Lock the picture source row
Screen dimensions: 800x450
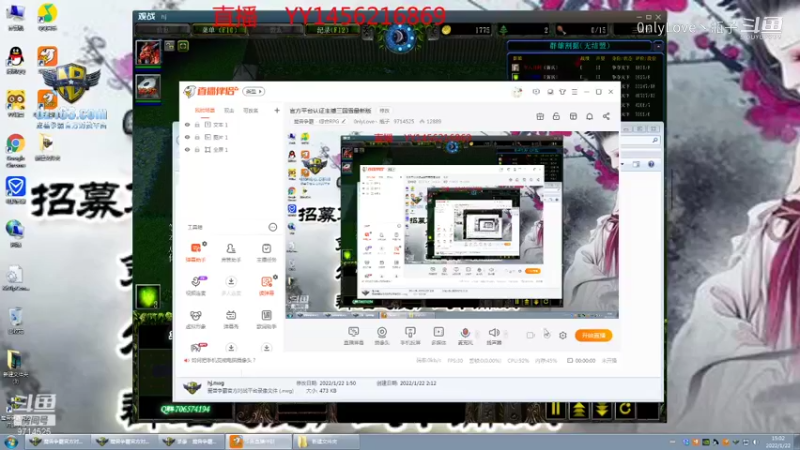click(x=197, y=137)
